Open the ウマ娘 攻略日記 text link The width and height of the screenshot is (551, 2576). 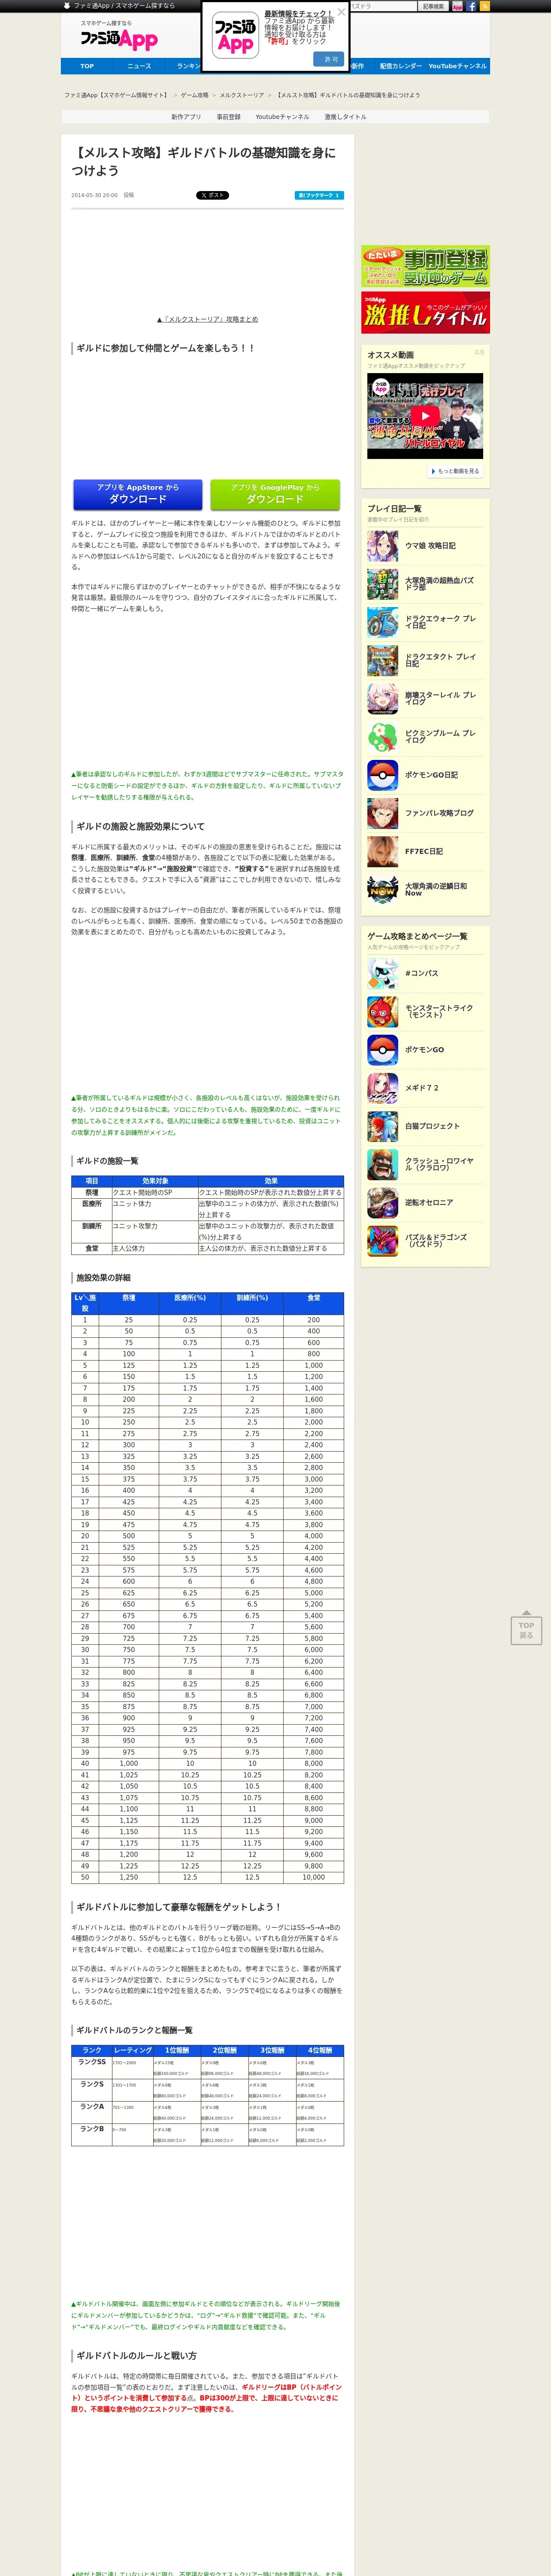(430, 546)
